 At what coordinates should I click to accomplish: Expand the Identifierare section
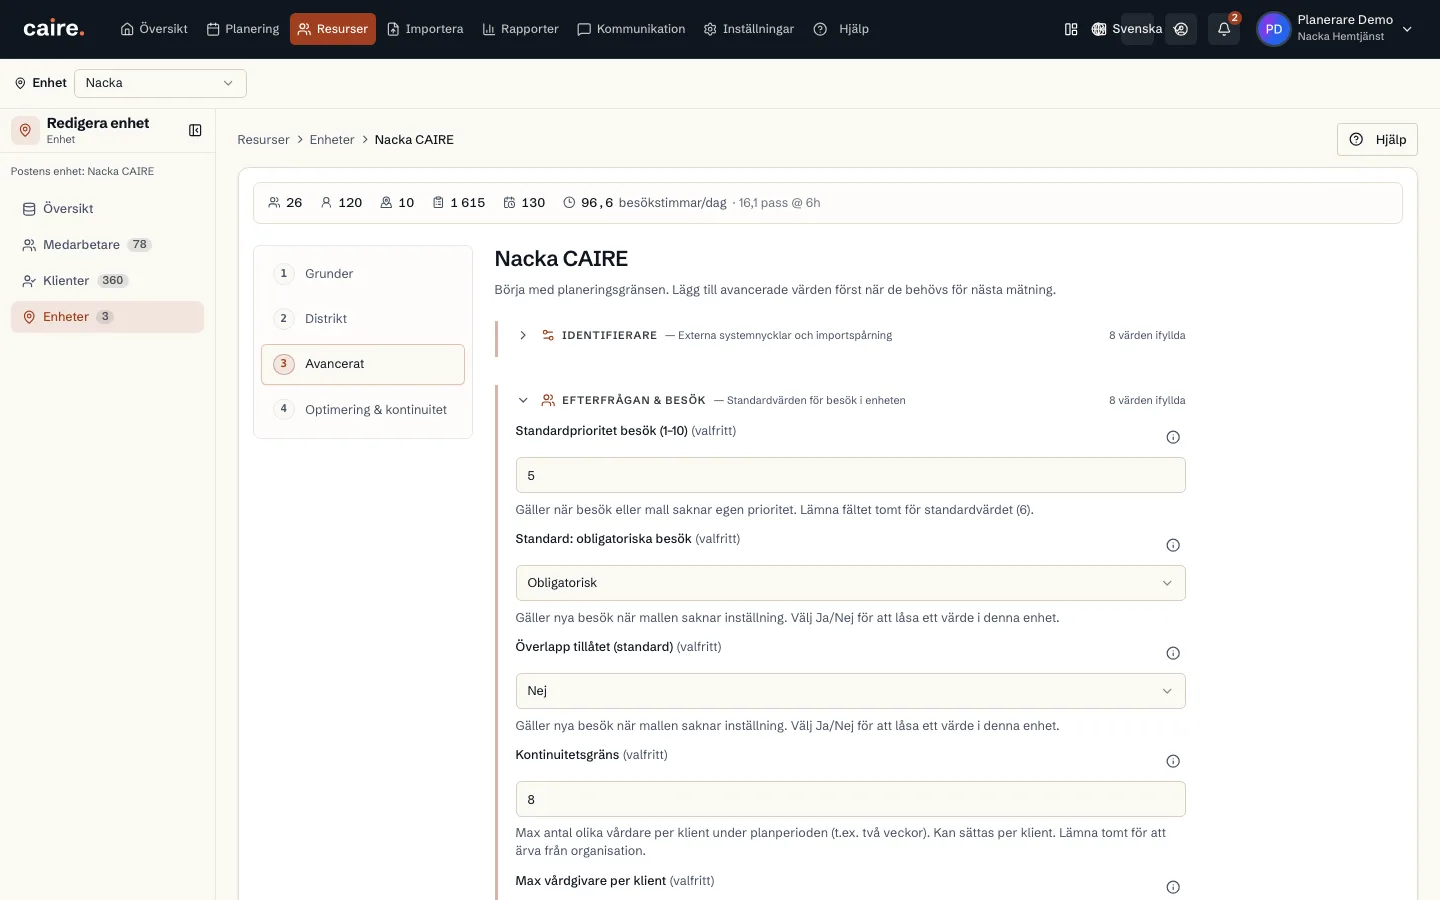tap(523, 335)
